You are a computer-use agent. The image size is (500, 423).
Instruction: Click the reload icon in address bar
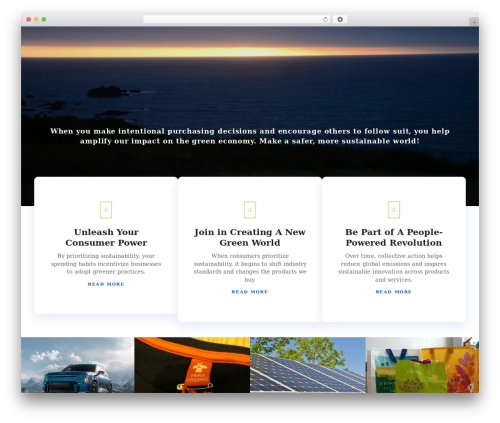pyautogui.click(x=325, y=19)
